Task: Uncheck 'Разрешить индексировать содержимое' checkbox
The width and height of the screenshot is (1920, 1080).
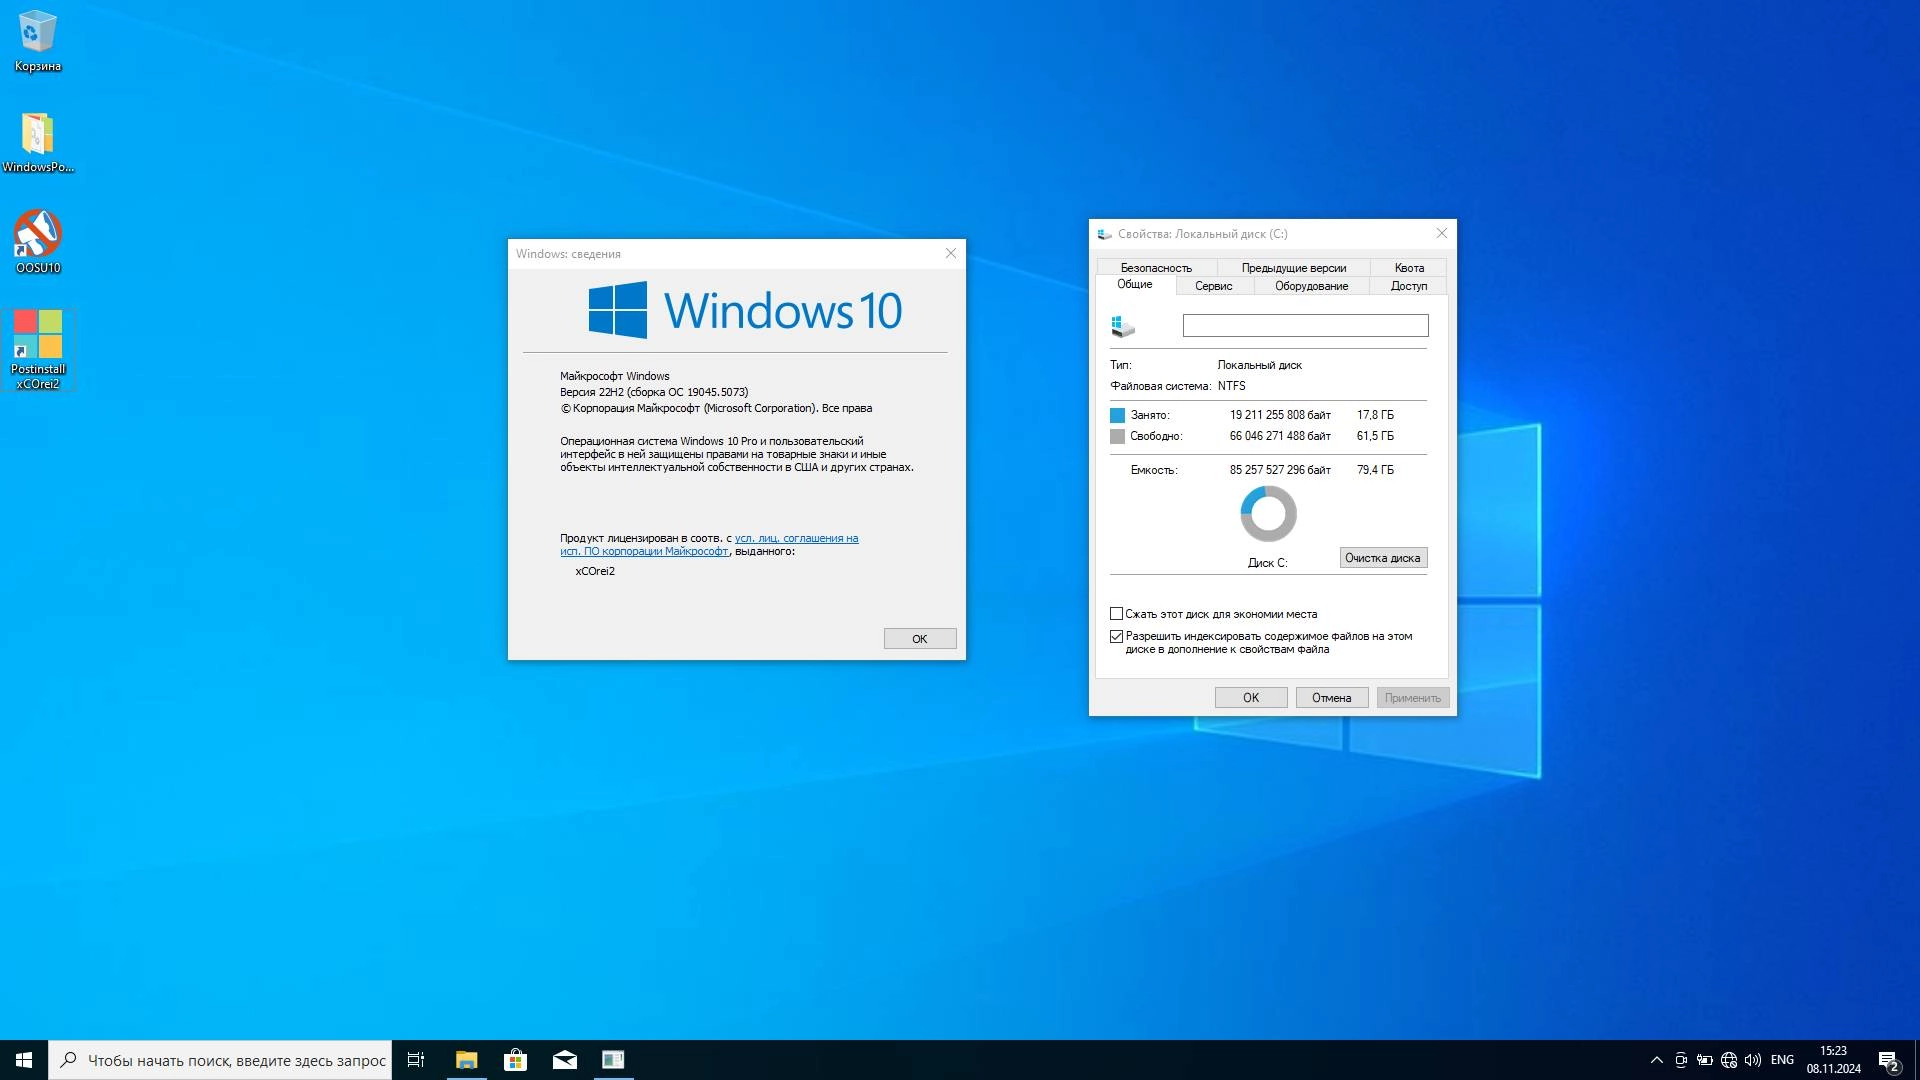Action: point(1116,636)
